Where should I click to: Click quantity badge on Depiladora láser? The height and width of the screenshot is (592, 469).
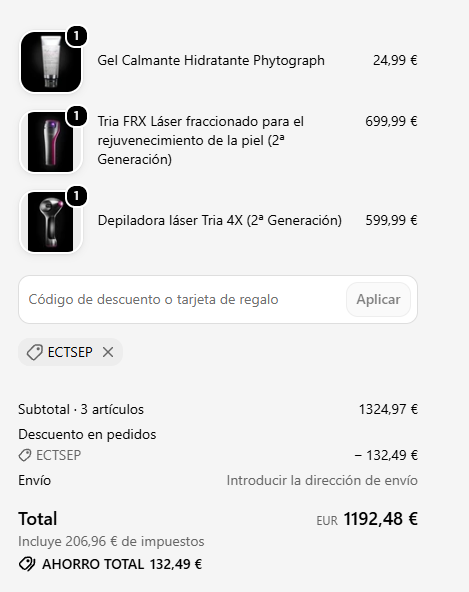pos(77,196)
